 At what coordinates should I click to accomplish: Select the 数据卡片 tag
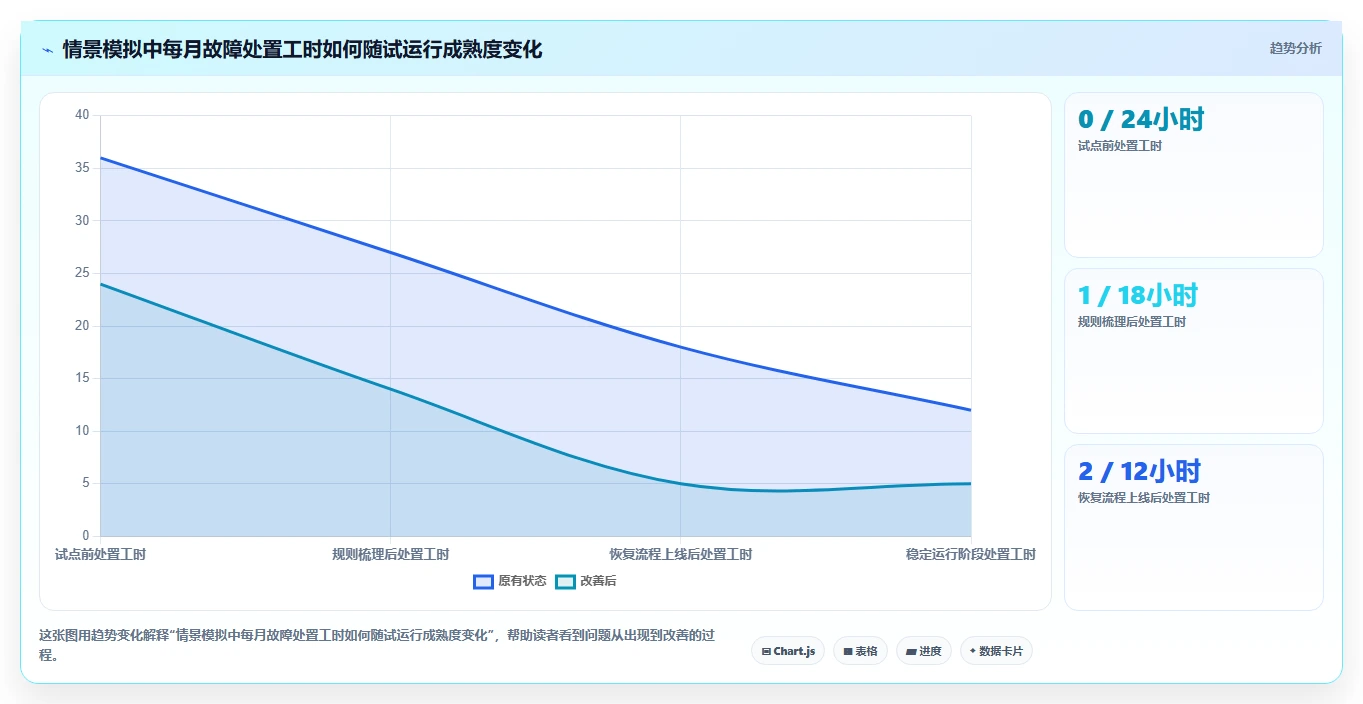(996, 651)
